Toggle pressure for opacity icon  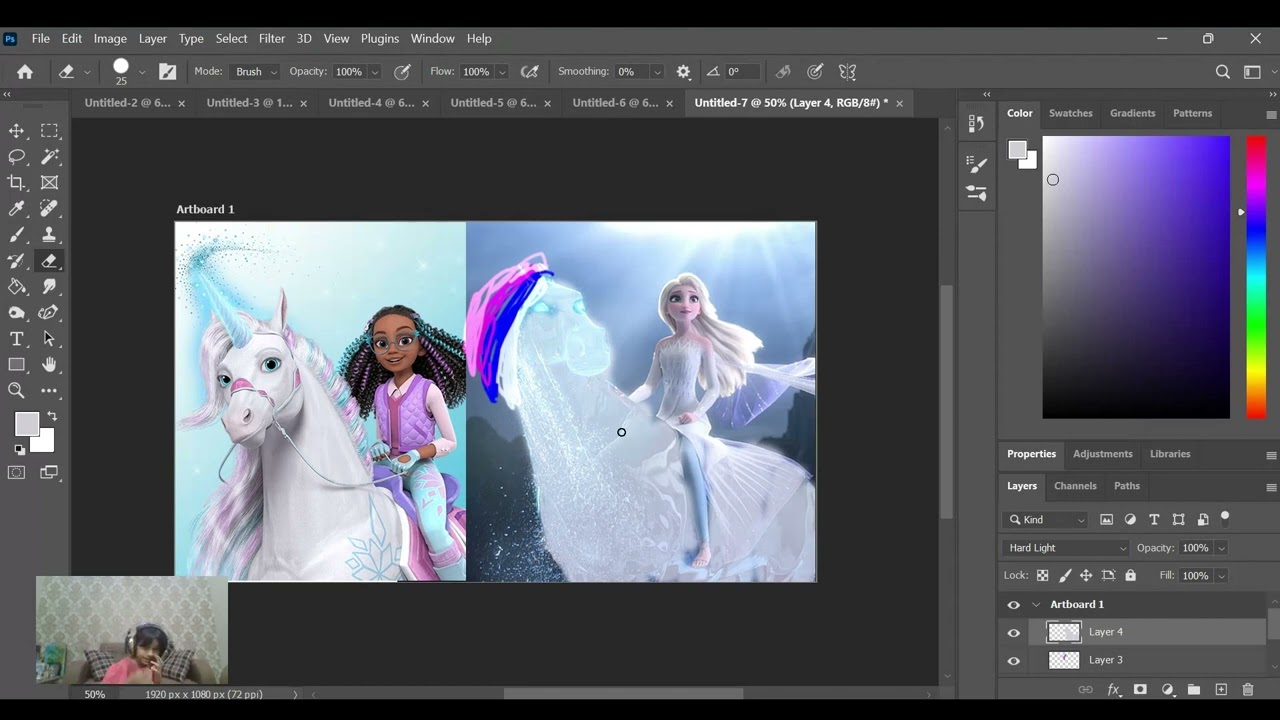click(403, 72)
